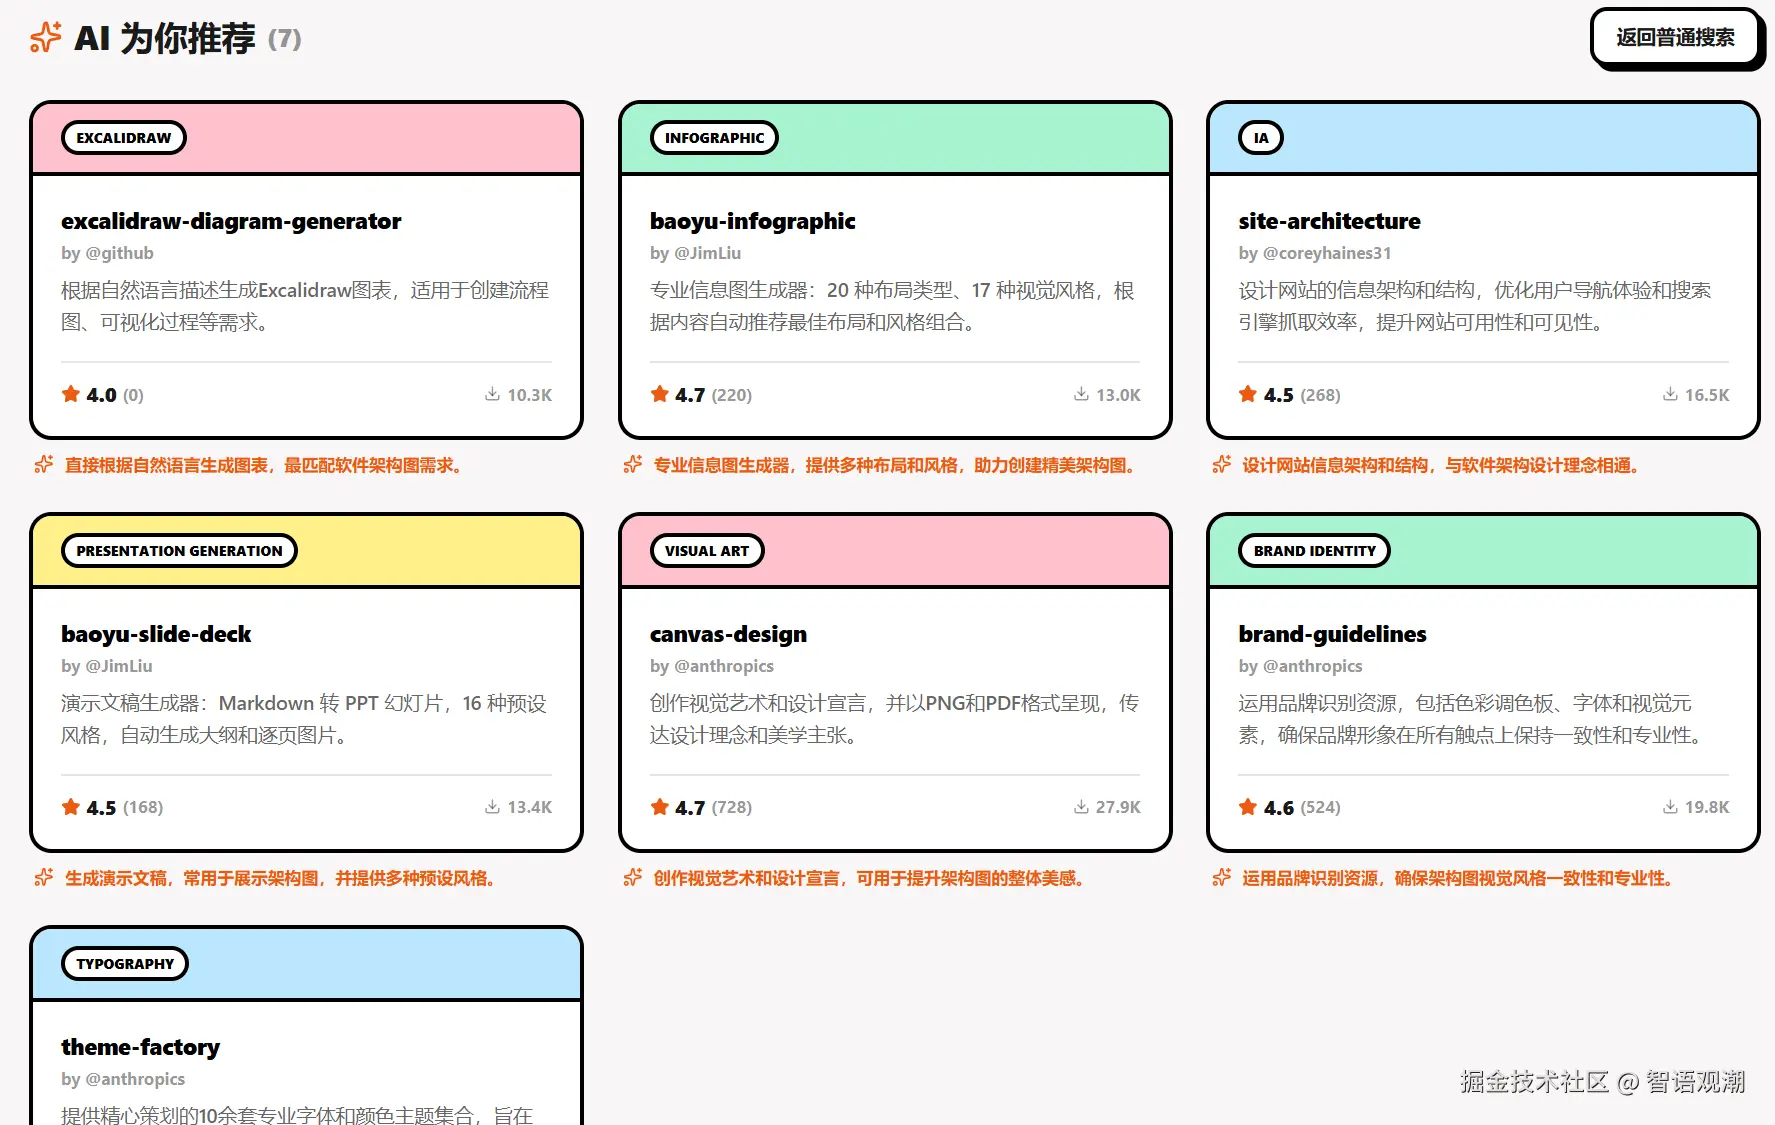Open the excalidraw-diagram-generator skill title
Screen dimensions: 1775x1125
[x=231, y=221]
